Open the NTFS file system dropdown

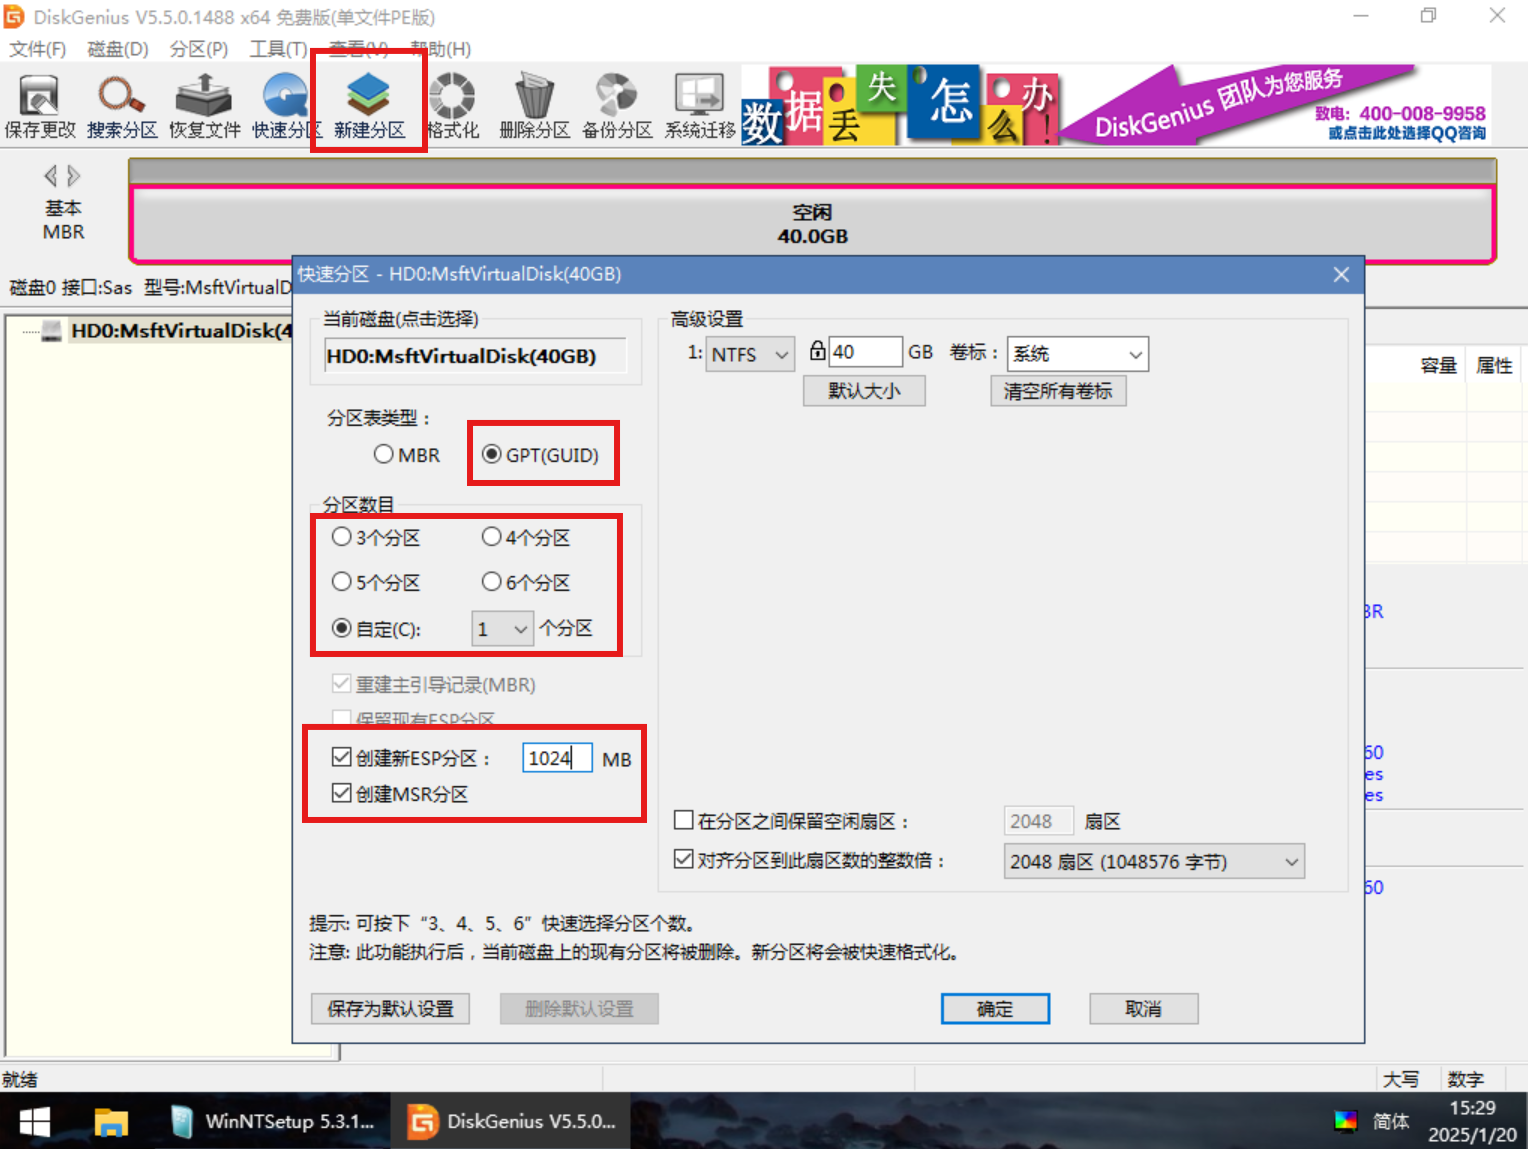(x=750, y=354)
